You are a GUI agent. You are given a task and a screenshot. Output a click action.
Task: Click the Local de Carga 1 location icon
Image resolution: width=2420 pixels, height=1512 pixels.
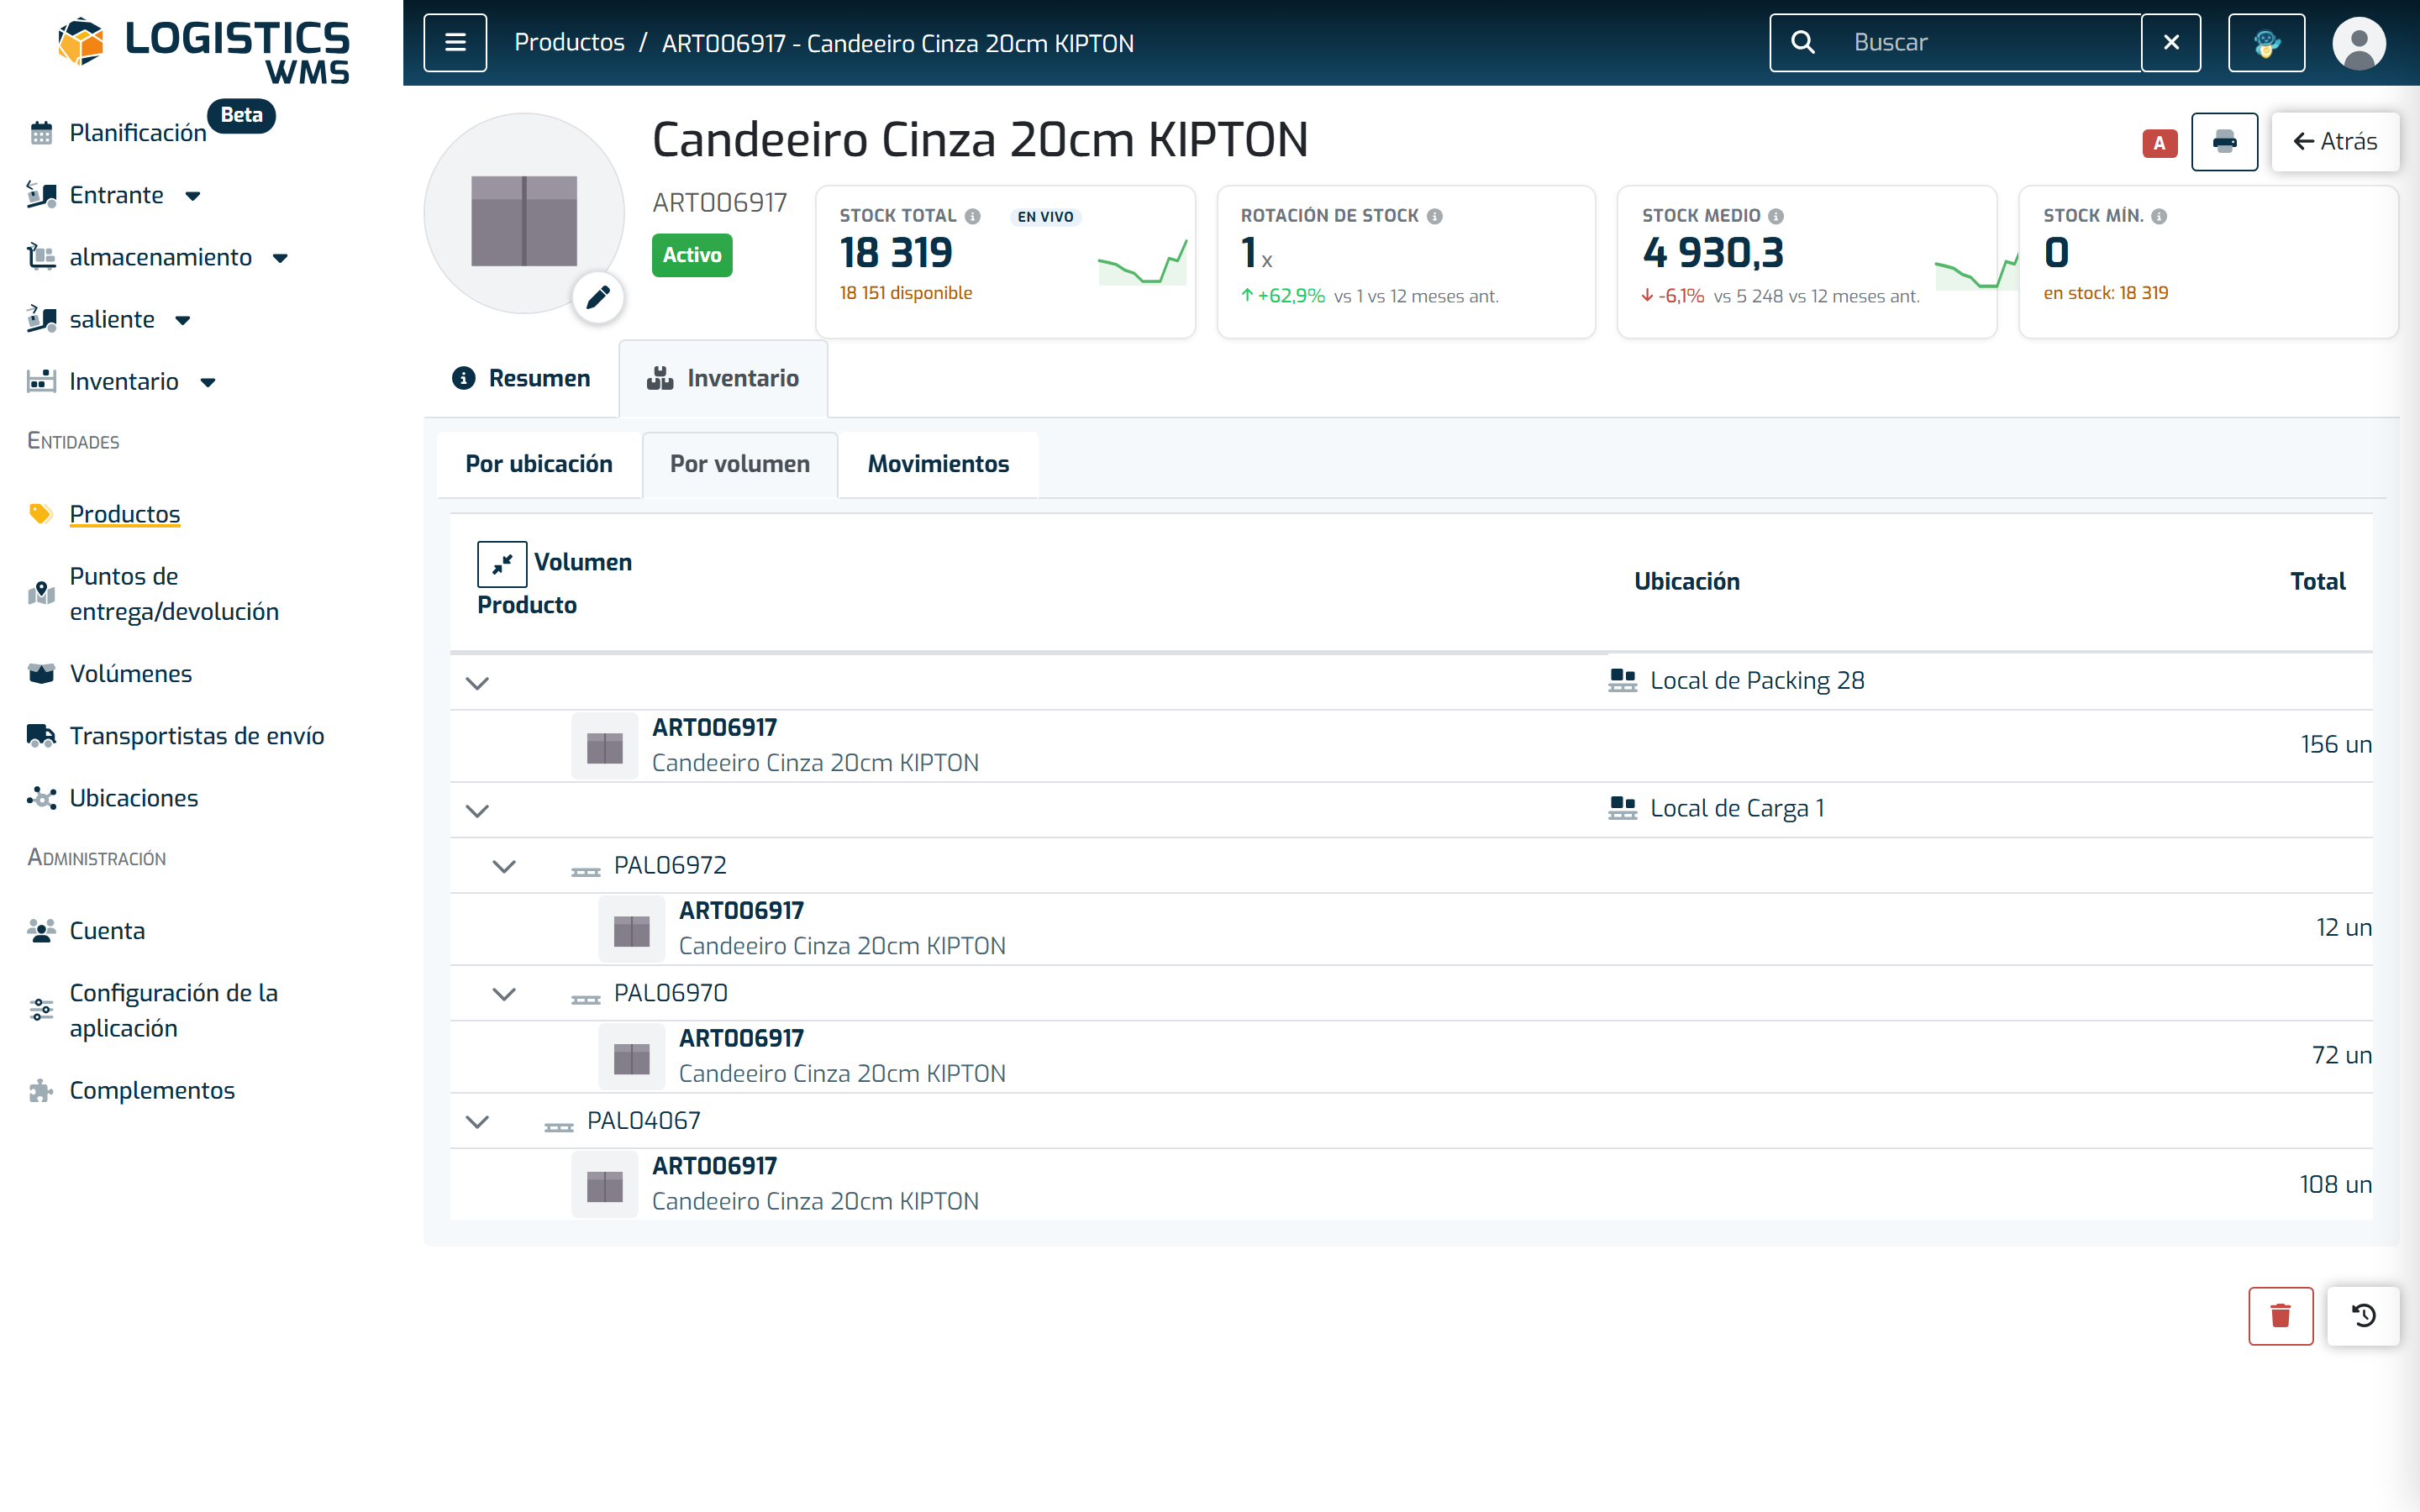pyautogui.click(x=1622, y=808)
